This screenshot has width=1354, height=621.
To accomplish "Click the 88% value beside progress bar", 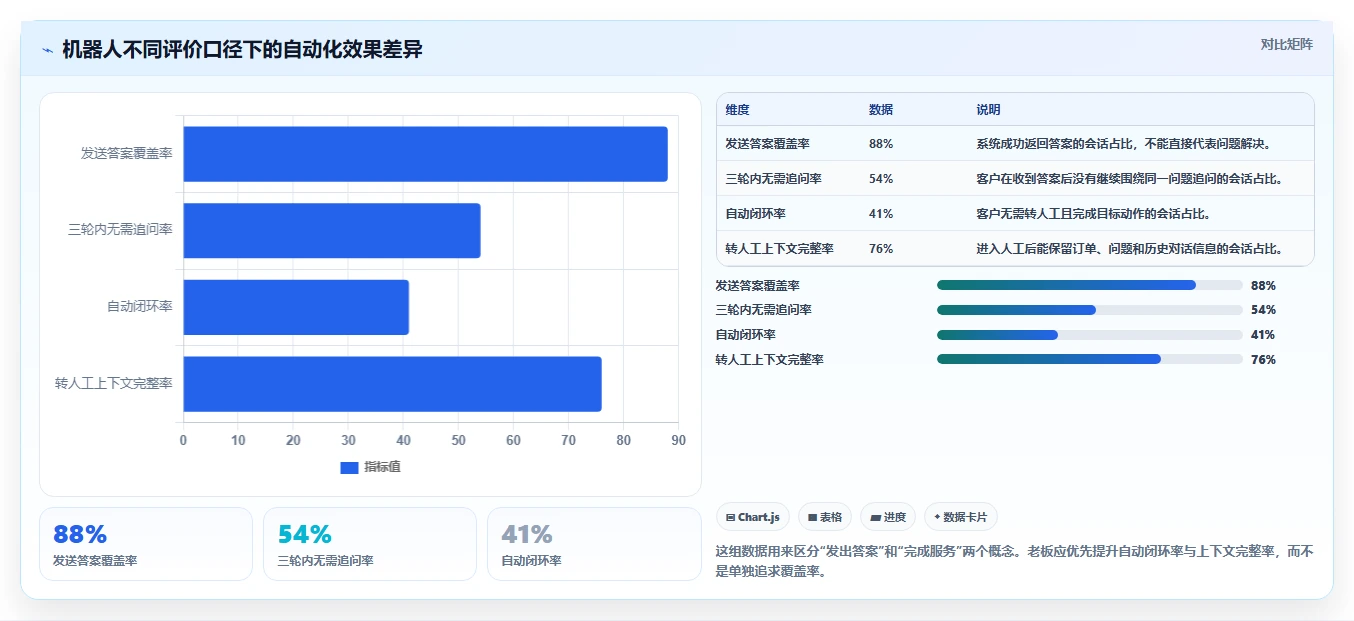I will point(1263,285).
